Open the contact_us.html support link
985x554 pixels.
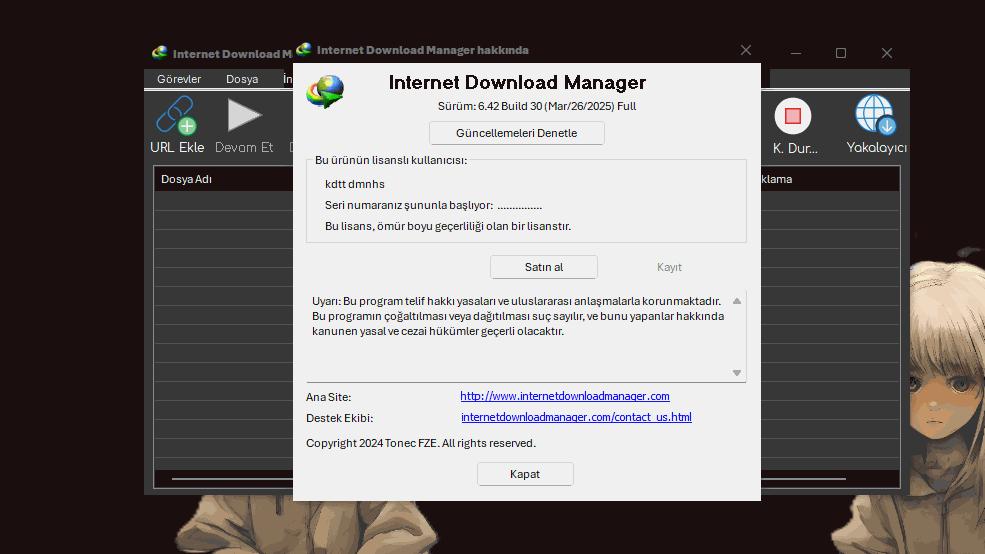point(576,417)
